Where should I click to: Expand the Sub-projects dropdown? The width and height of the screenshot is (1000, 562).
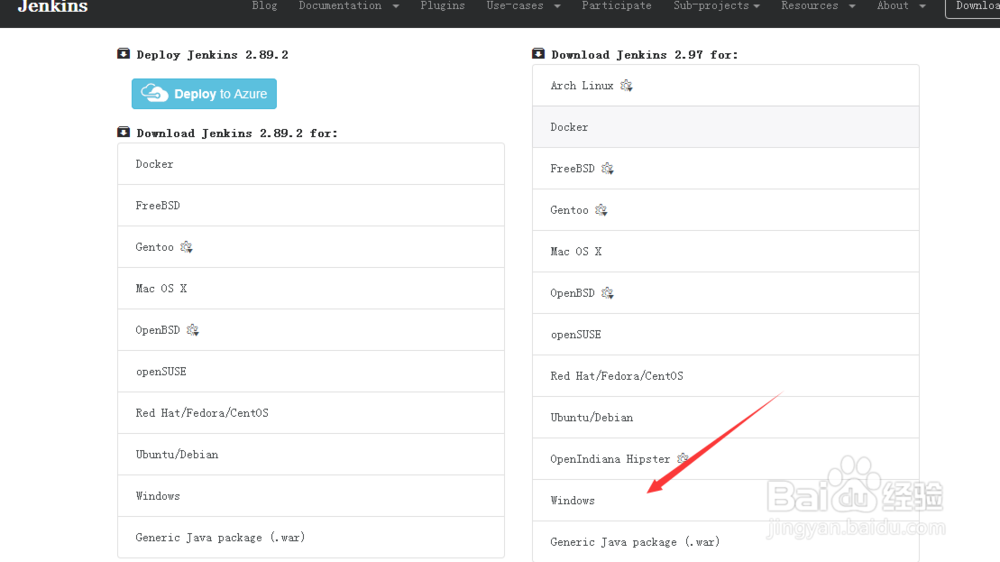[716, 6]
